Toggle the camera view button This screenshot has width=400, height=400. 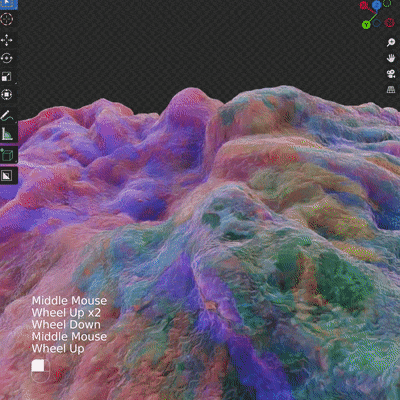(x=391, y=74)
